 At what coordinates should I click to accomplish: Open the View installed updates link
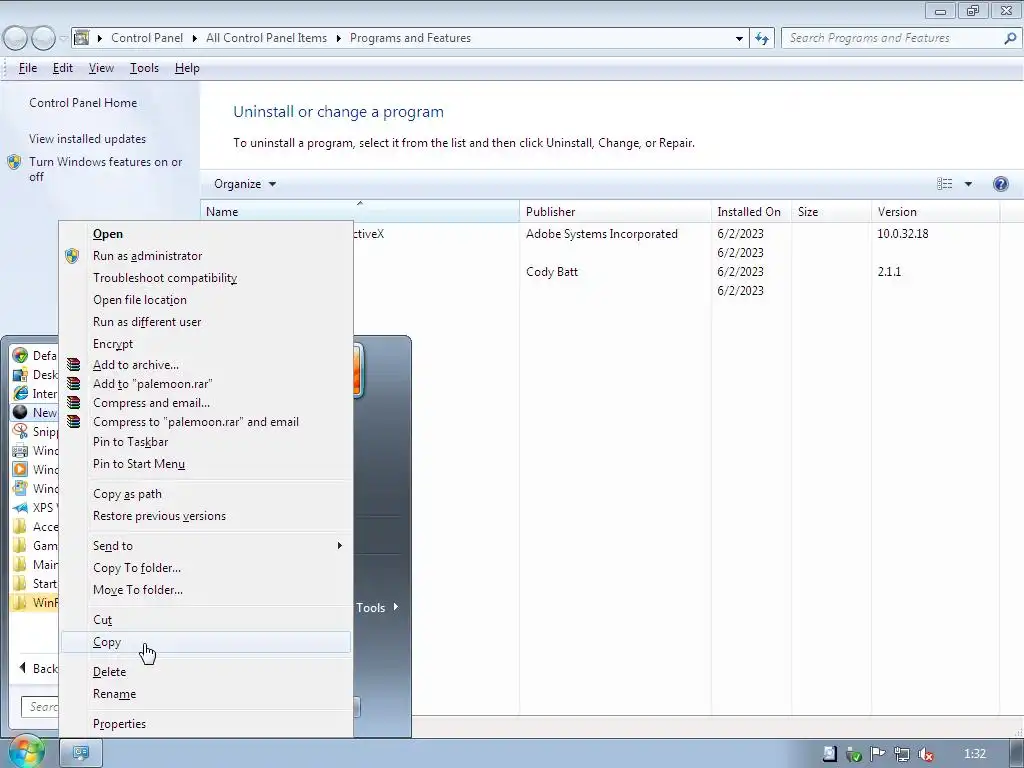click(x=88, y=138)
